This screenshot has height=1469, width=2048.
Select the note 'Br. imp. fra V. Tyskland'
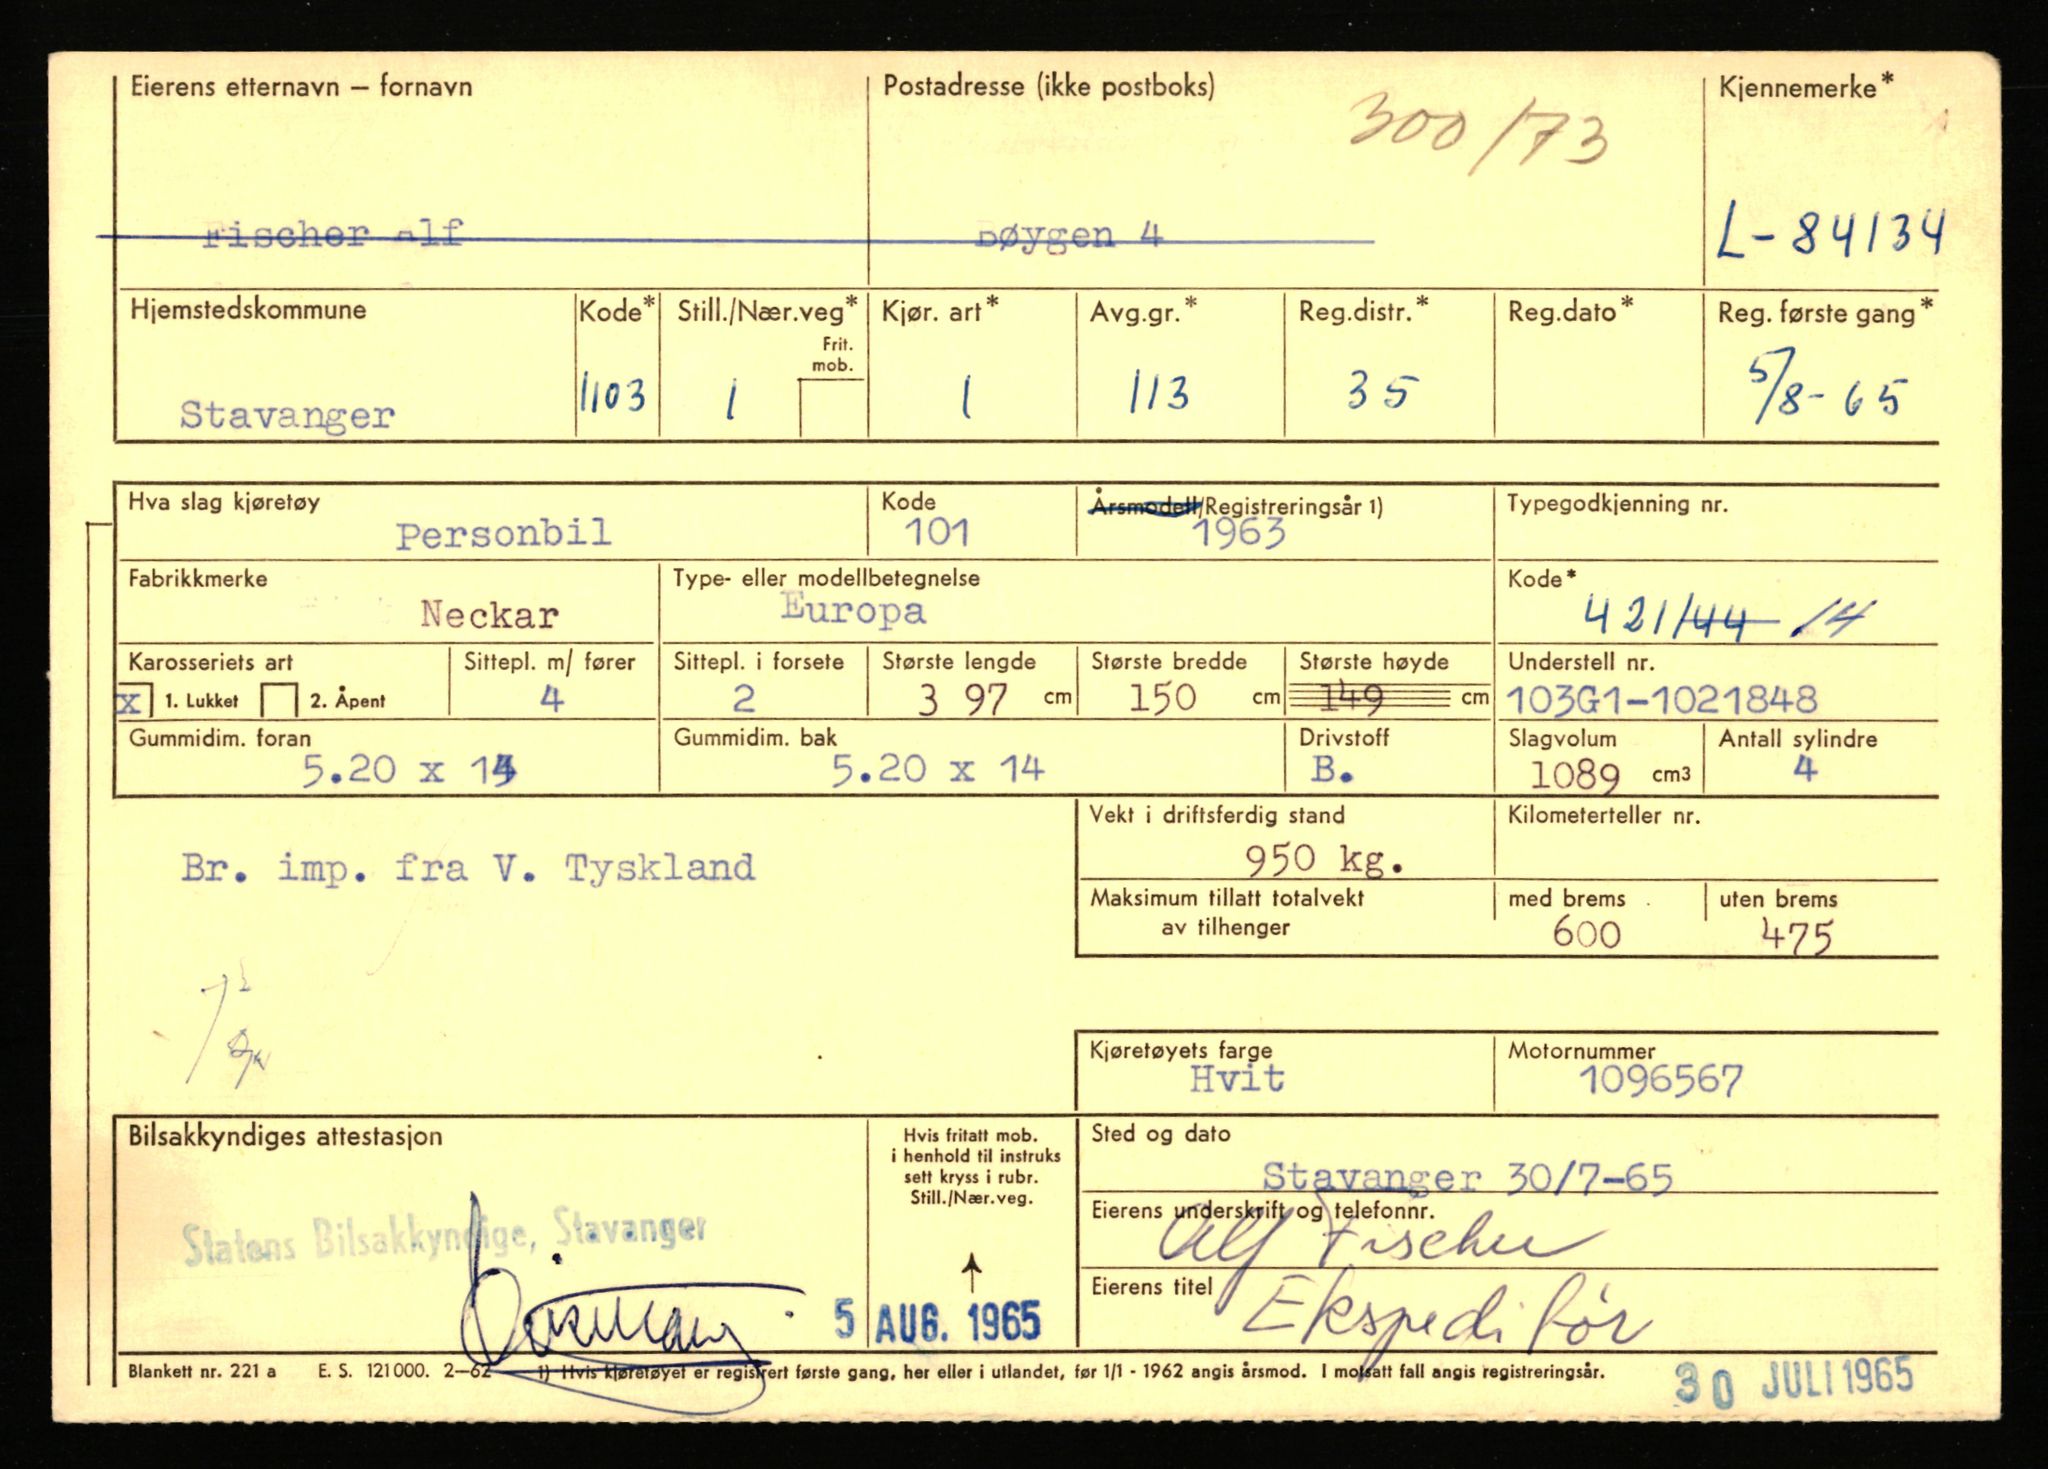coord(468,867)
